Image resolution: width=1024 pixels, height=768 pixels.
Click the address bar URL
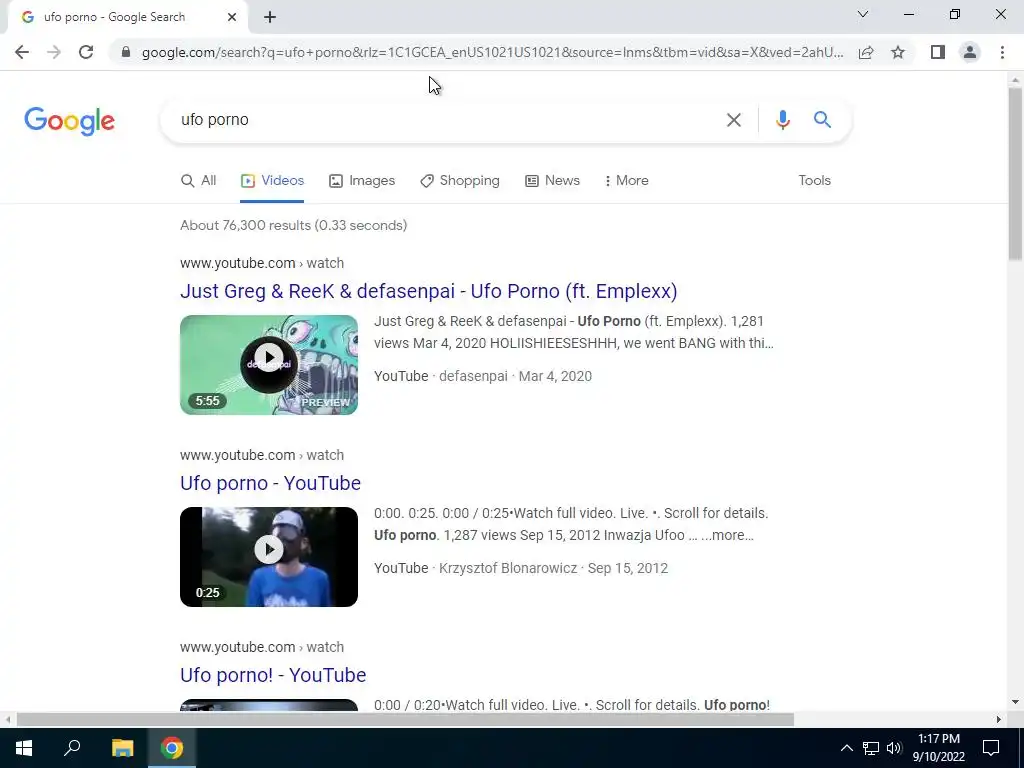[492, 52]
